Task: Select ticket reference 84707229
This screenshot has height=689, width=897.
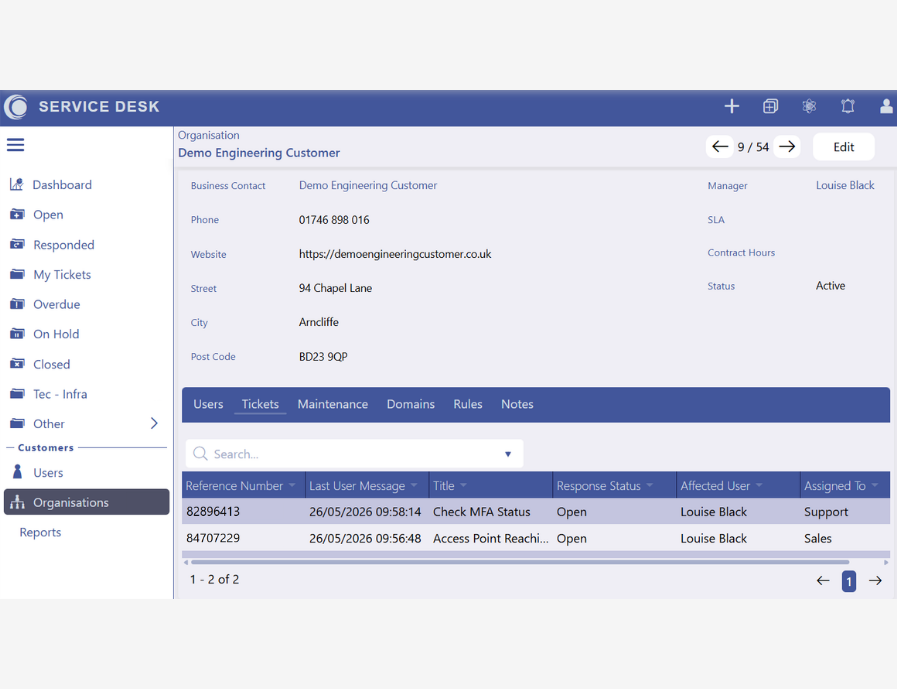Action: click(213, 538)
